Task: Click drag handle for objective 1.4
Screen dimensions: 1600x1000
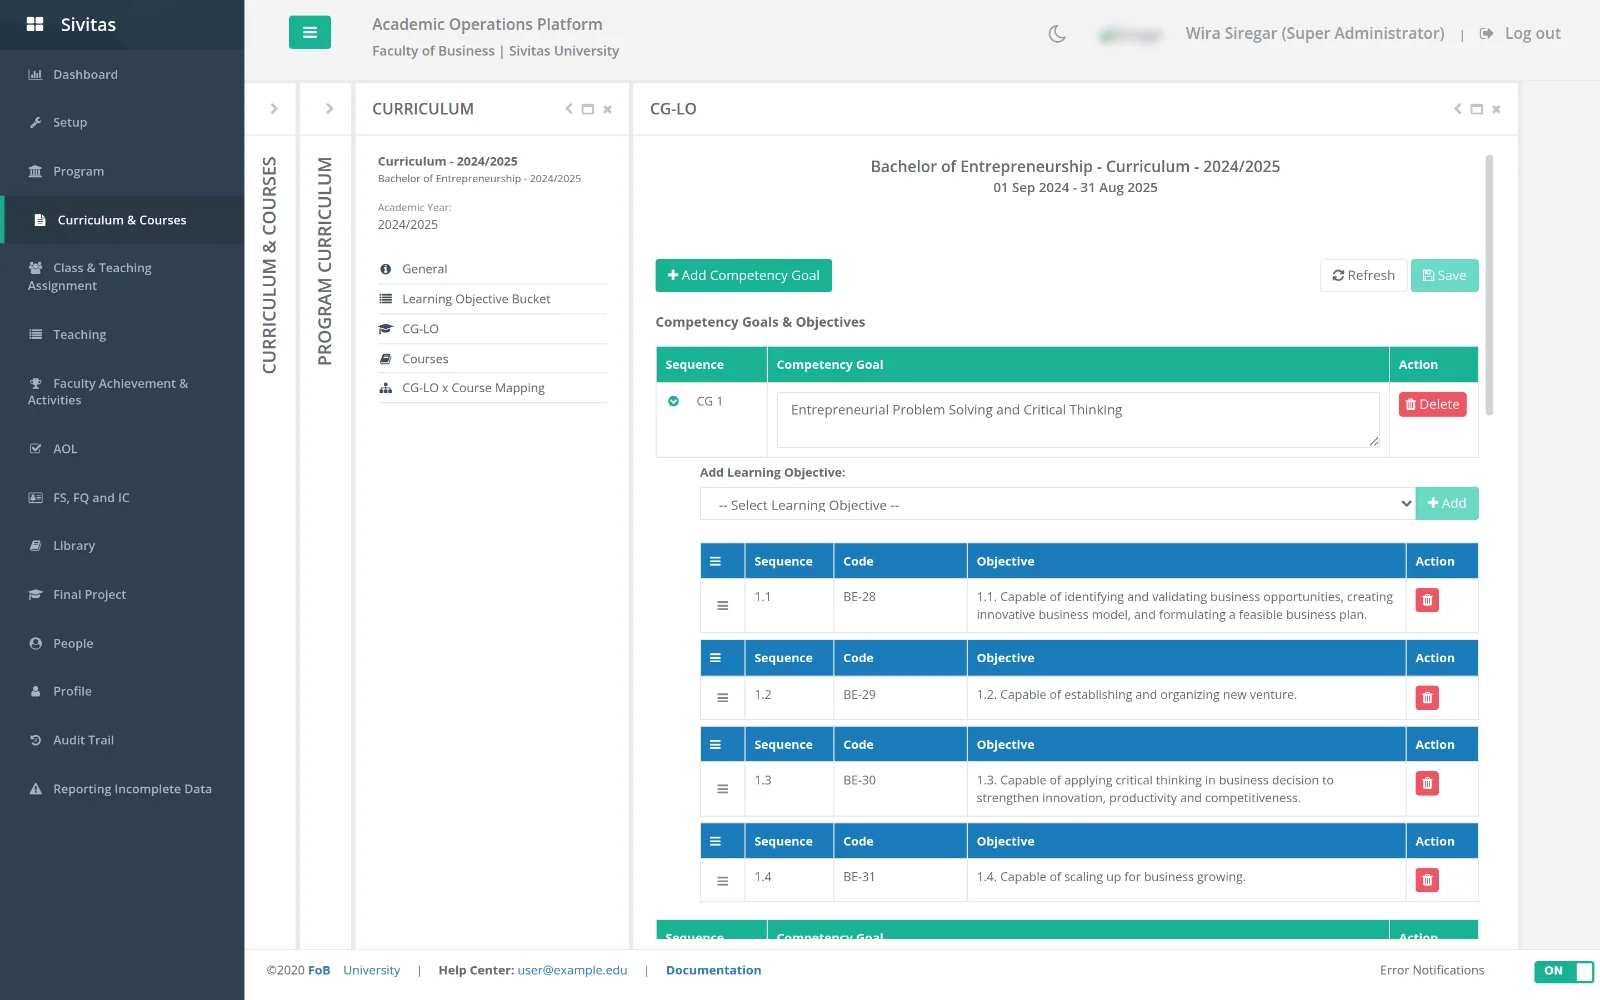Action: click(x=722, y=881)
